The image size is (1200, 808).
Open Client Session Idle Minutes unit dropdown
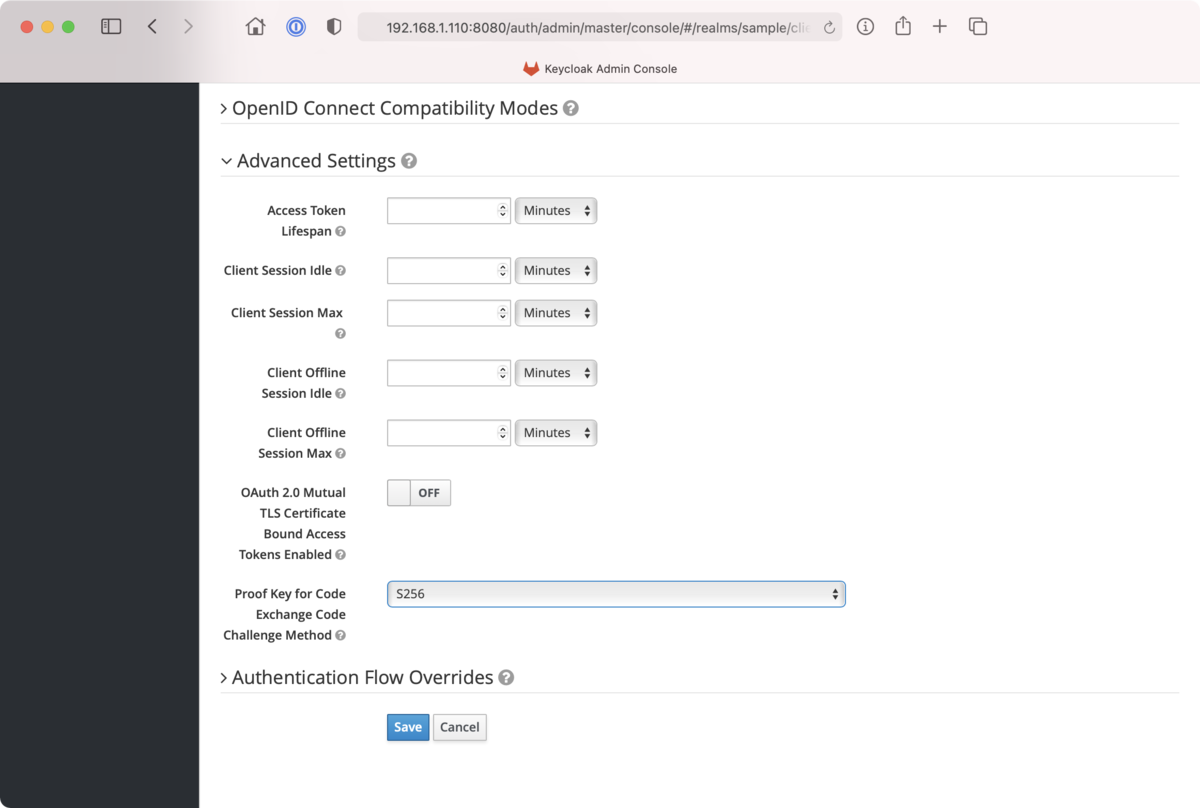click(x=556, y=271)
